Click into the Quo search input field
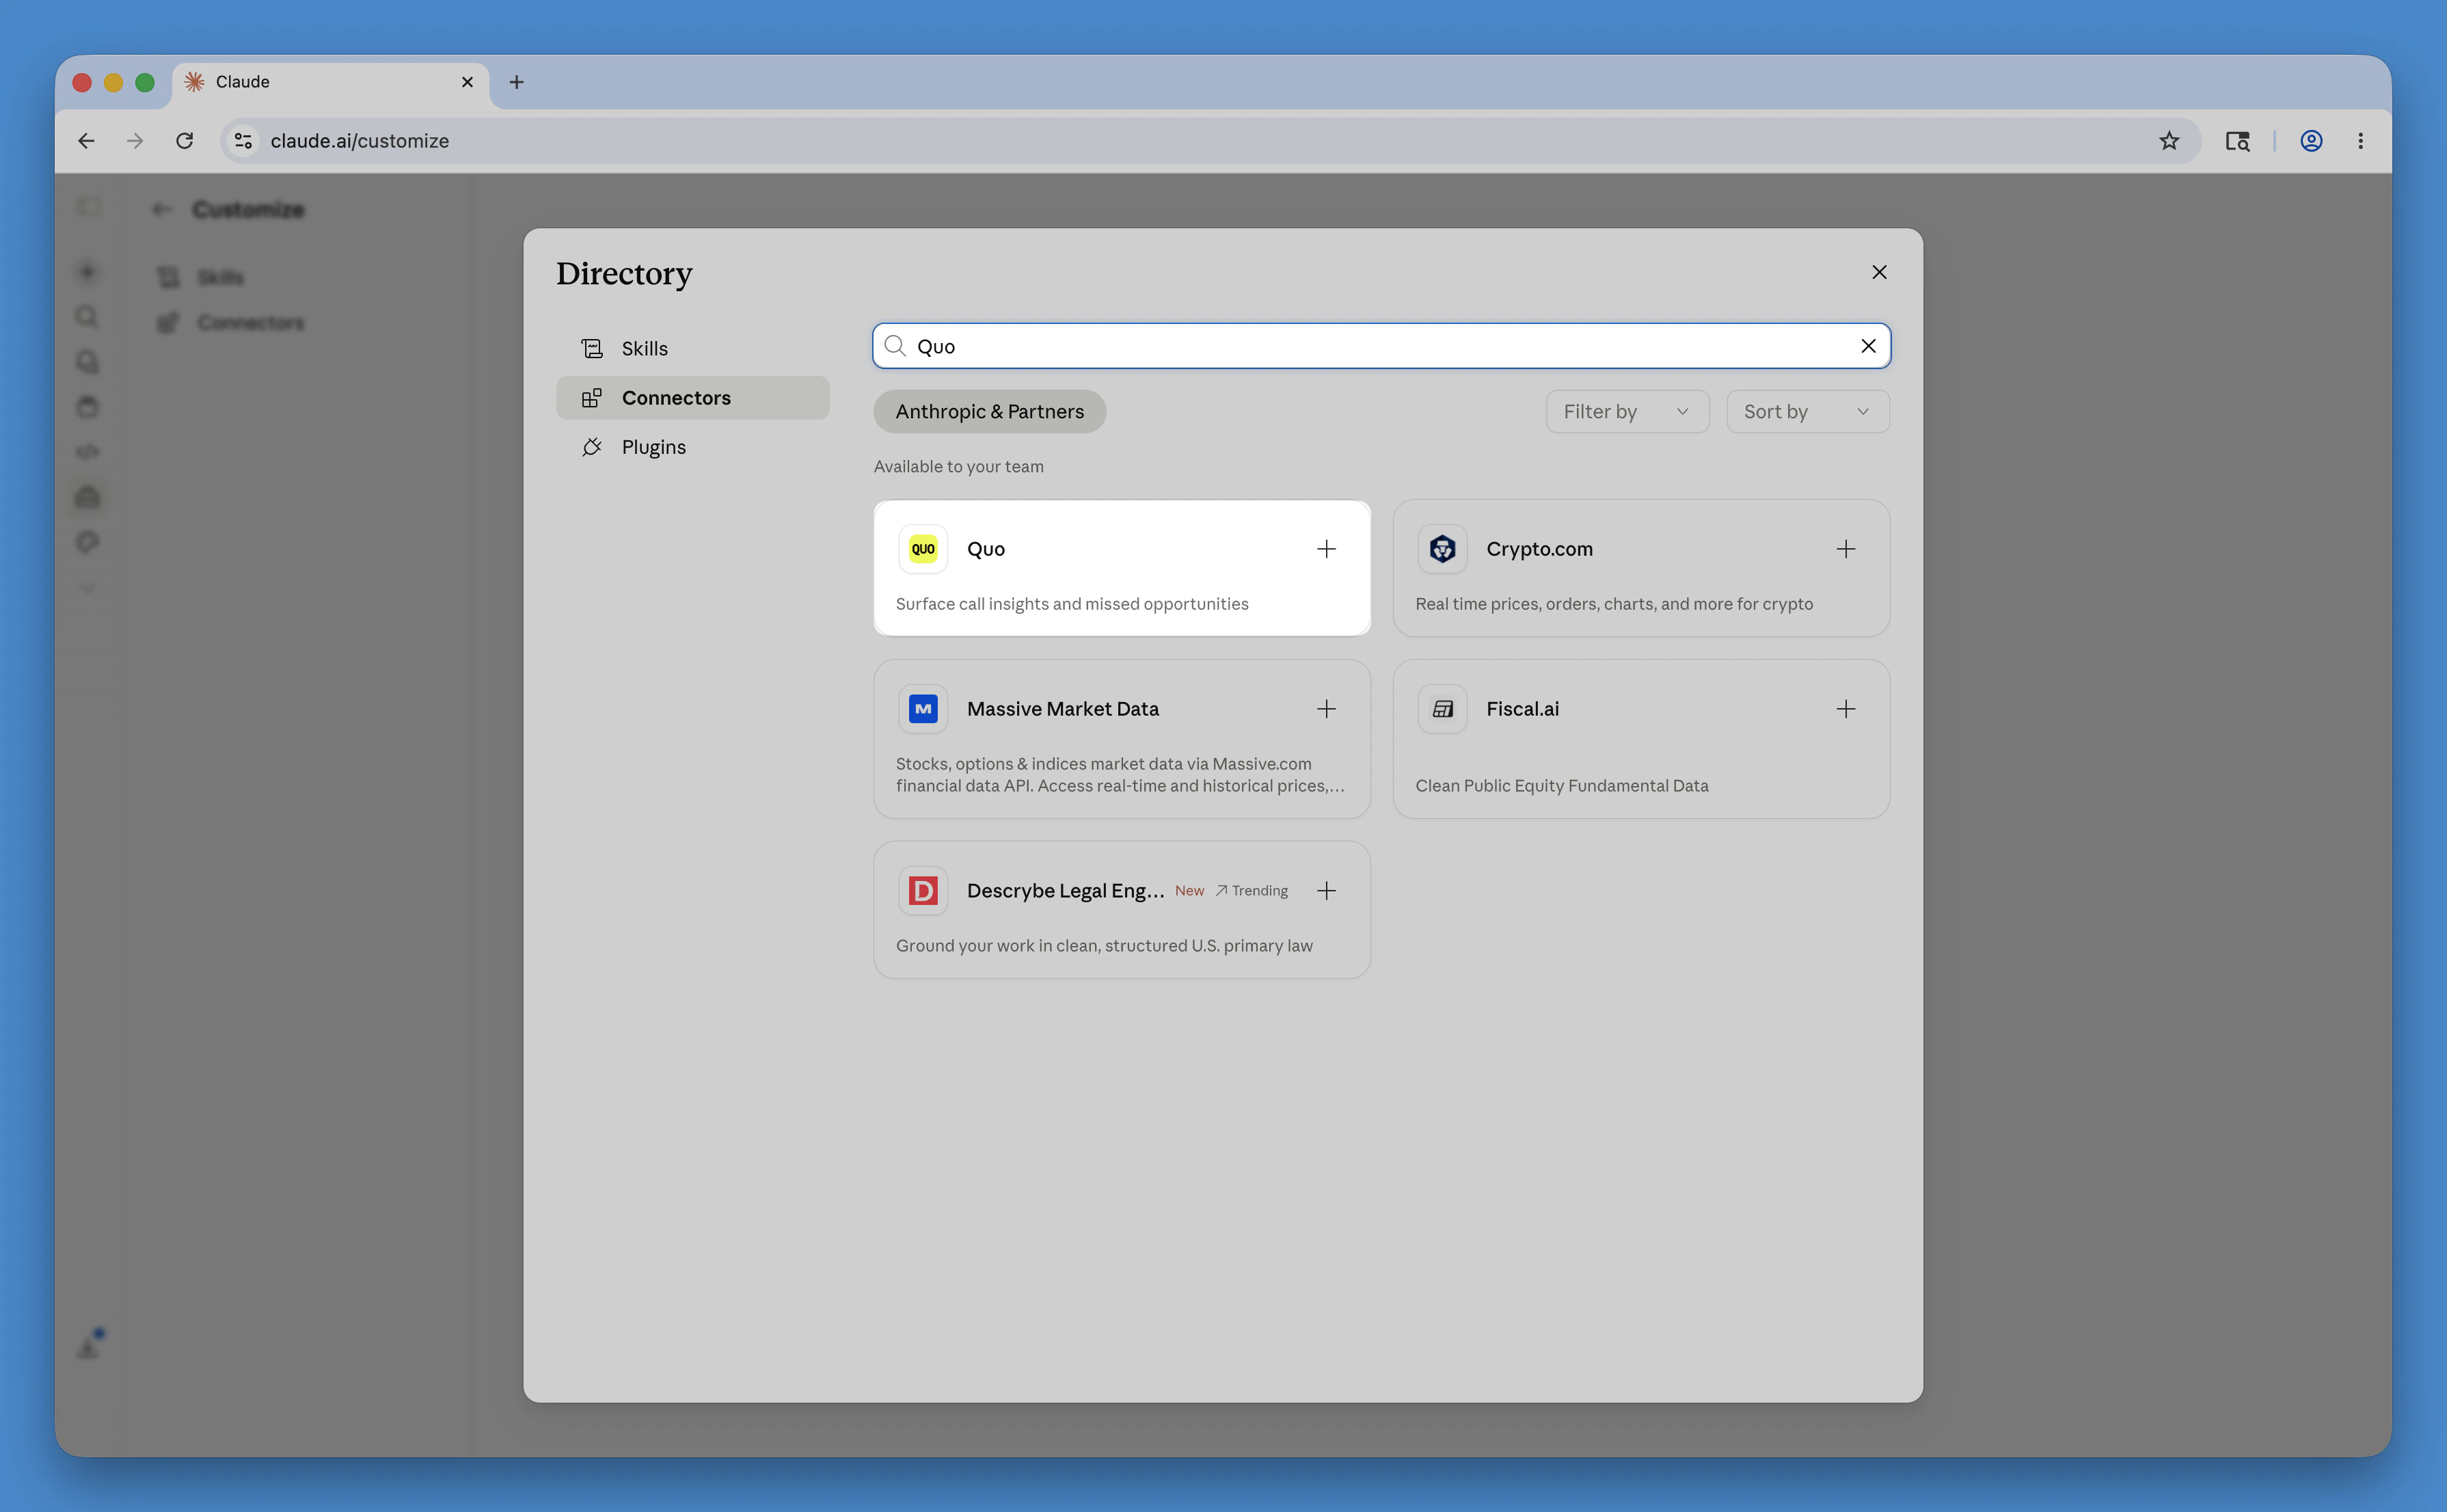2447x1512 pixels. click(1381, 346)
